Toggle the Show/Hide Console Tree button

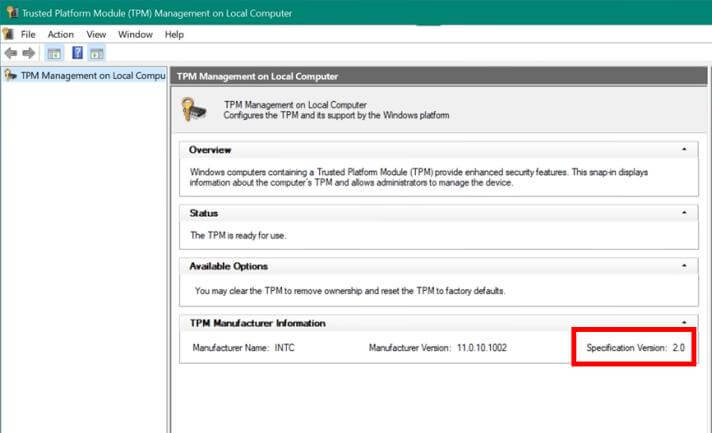tap(54, 53)
